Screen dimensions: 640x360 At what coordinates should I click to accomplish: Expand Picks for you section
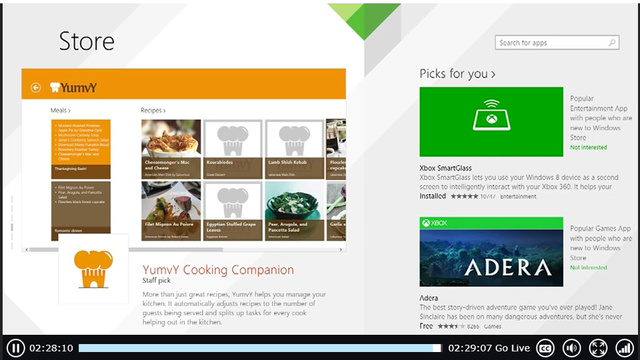(457, 74)
